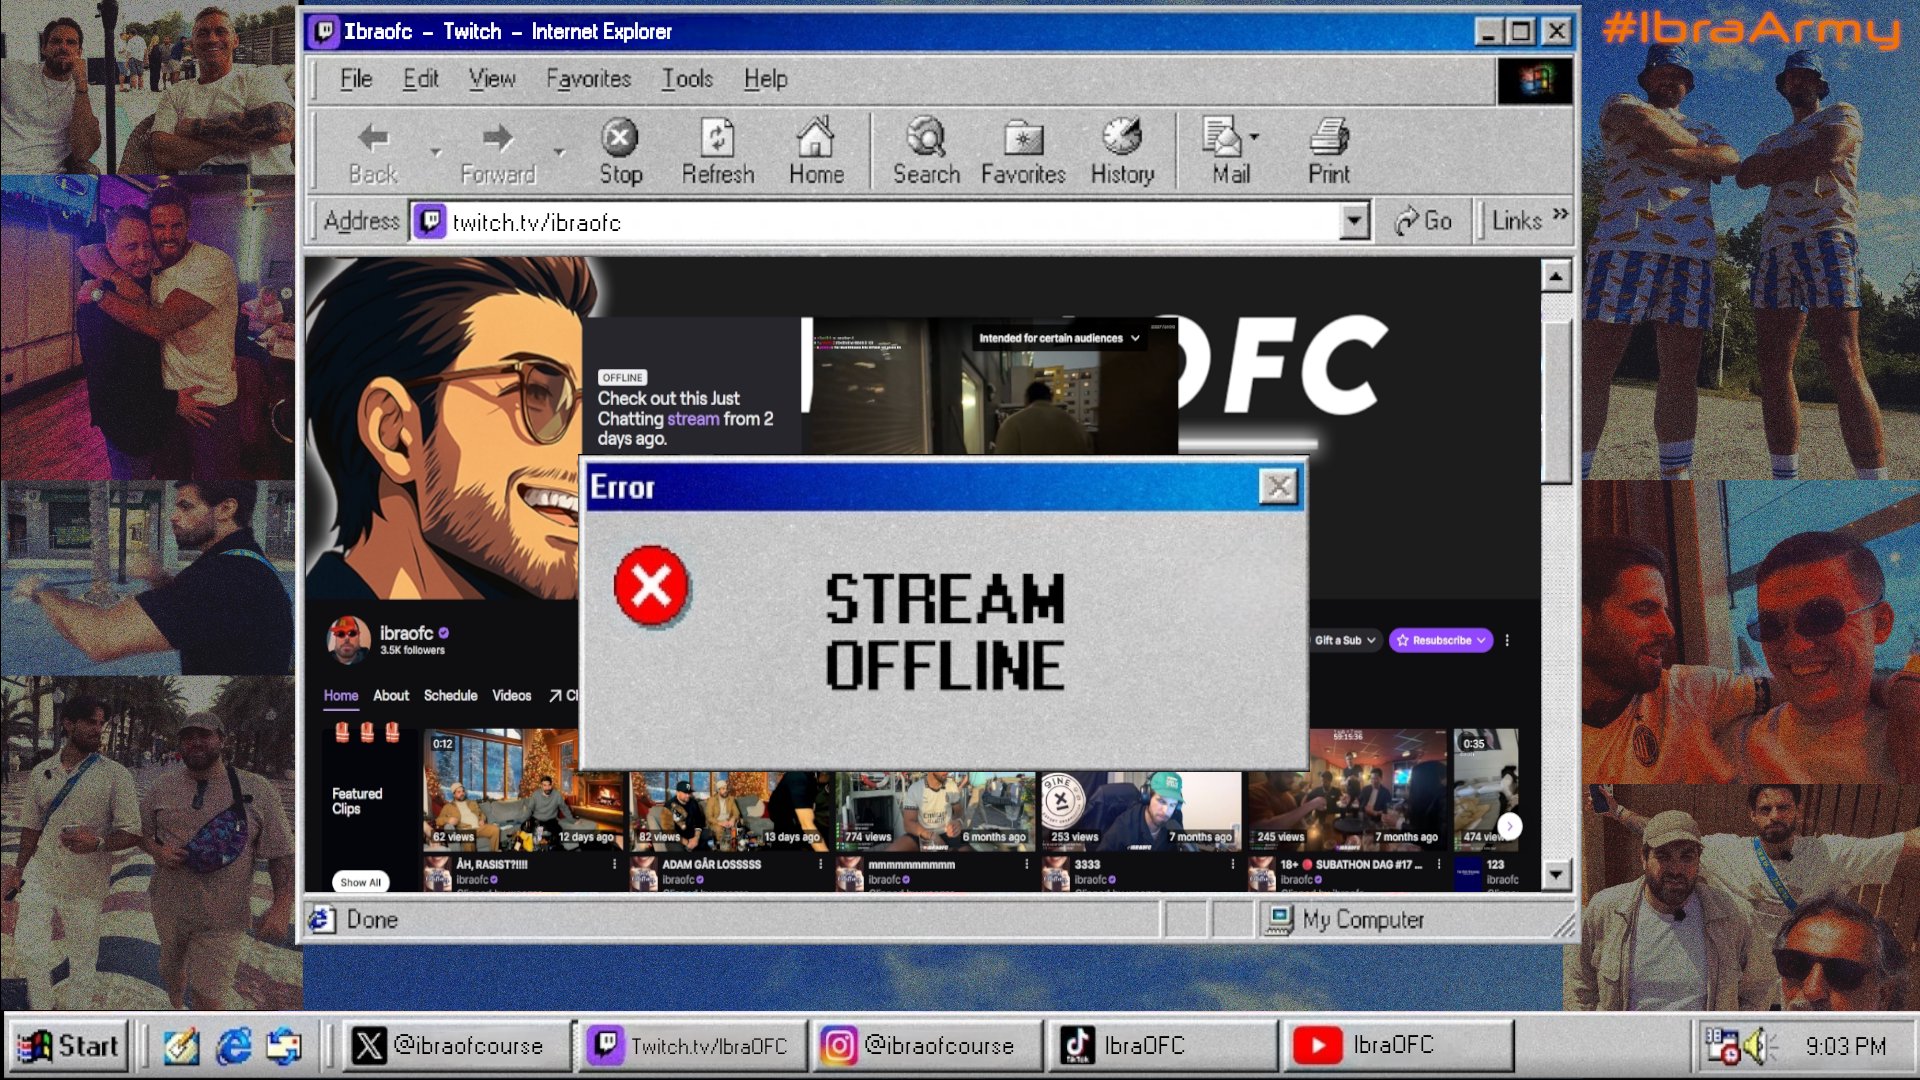The width and height of the screenshot is (1920, 1080).
Task: Click the Back arrow toolbar button
Action: pyautogui.click(x=374, y=152)
